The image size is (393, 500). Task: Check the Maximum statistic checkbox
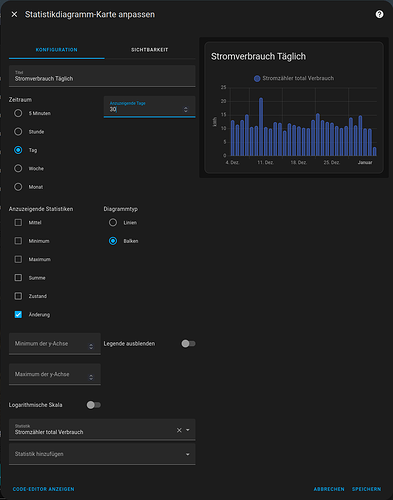[x=18, y=259]
